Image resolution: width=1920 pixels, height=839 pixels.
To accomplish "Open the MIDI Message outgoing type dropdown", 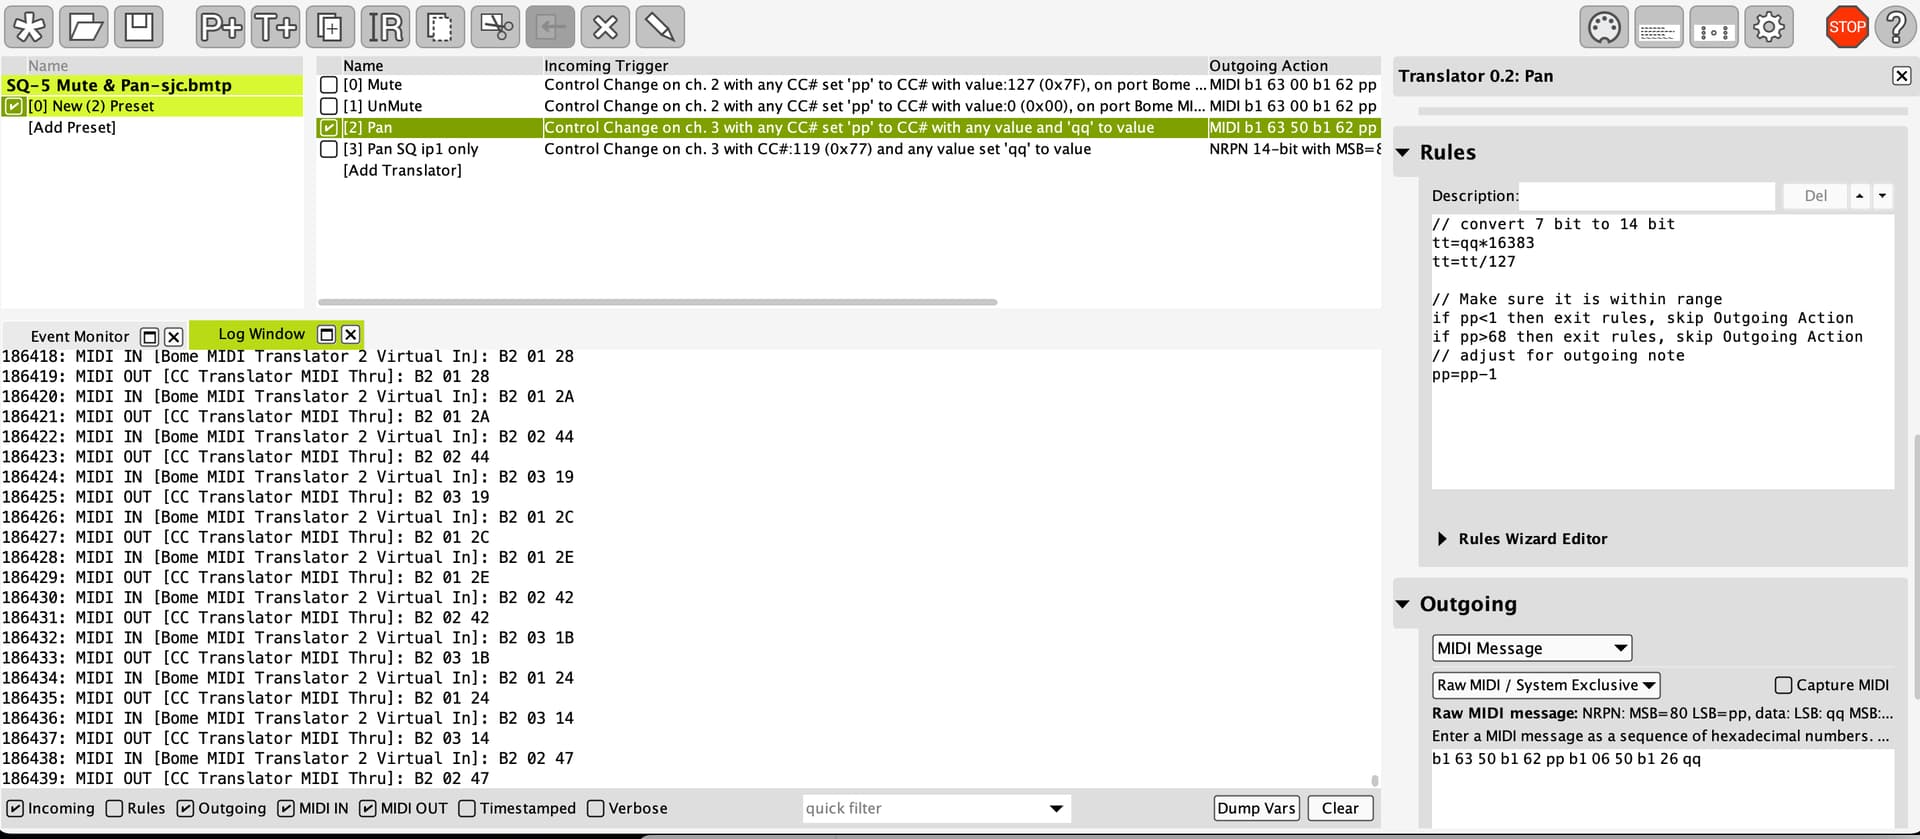I will 1531,648.
